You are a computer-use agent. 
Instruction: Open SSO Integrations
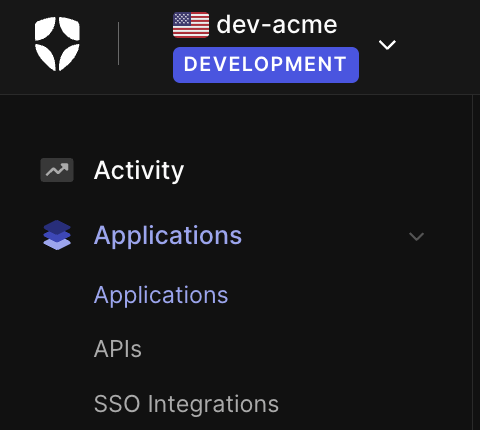point(186,404)
